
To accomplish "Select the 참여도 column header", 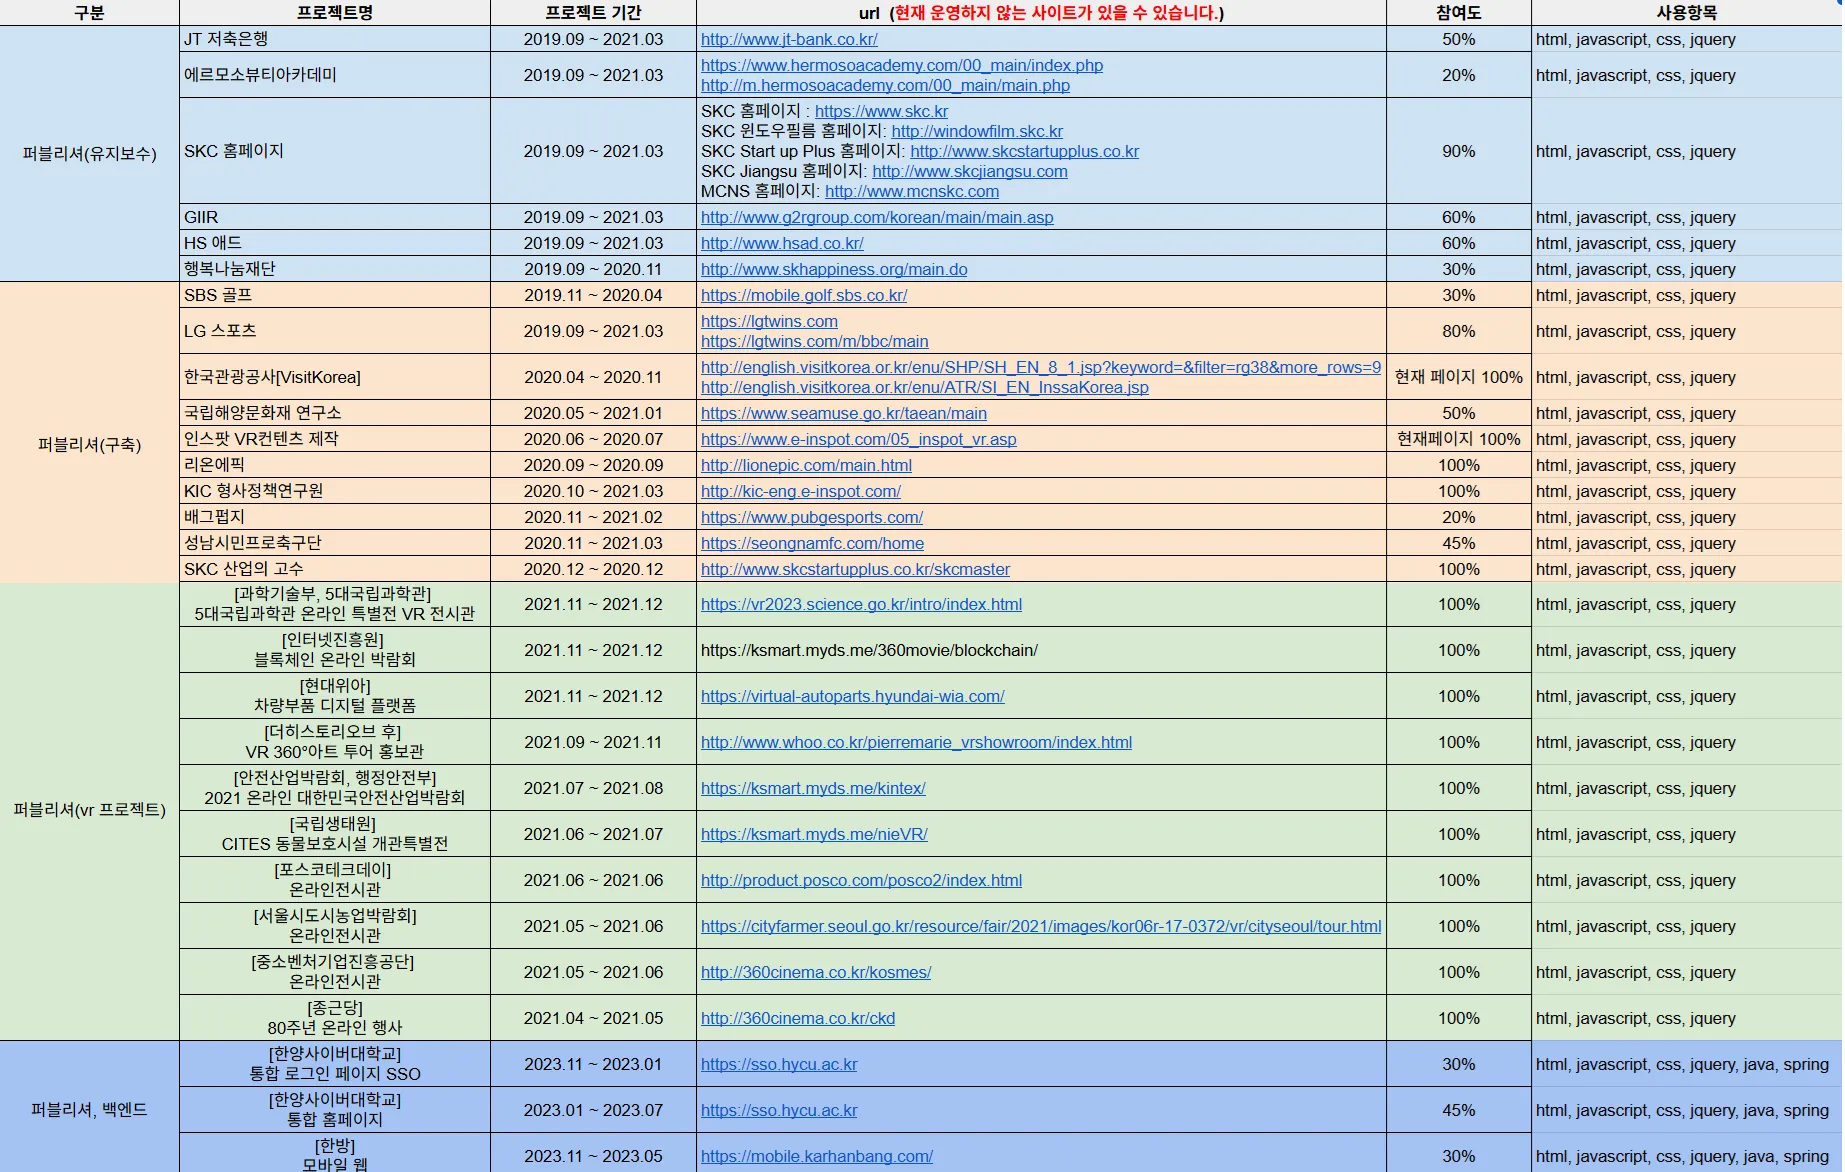I will (1459, 13).
